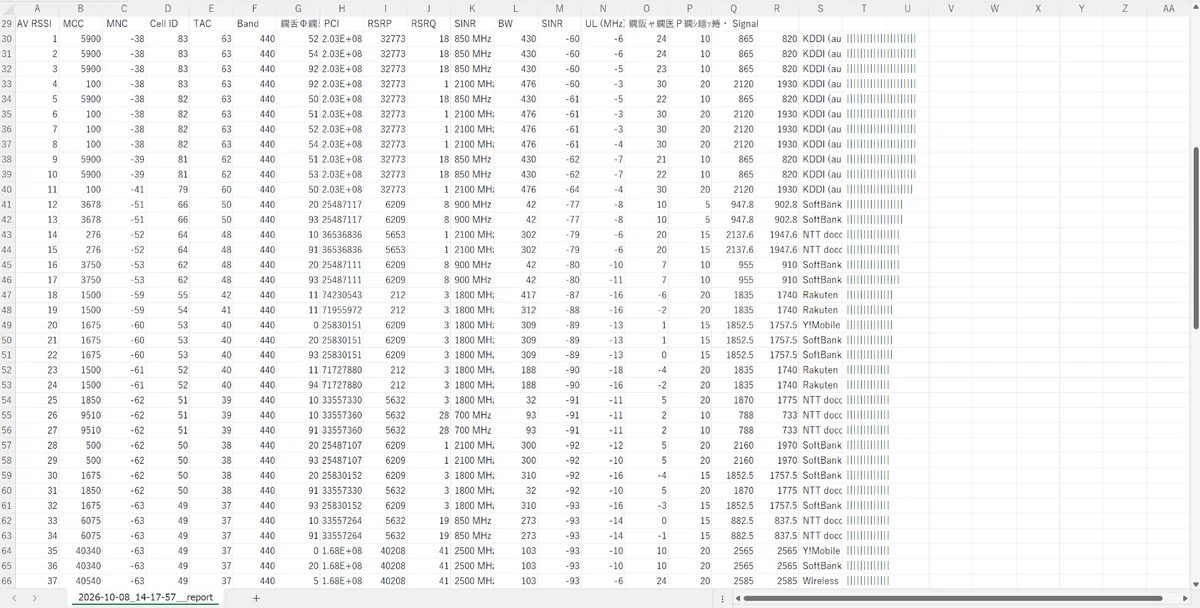The image size is (1200, 608).
Task: Select the 'PCI' header cell
Action: 342,23
